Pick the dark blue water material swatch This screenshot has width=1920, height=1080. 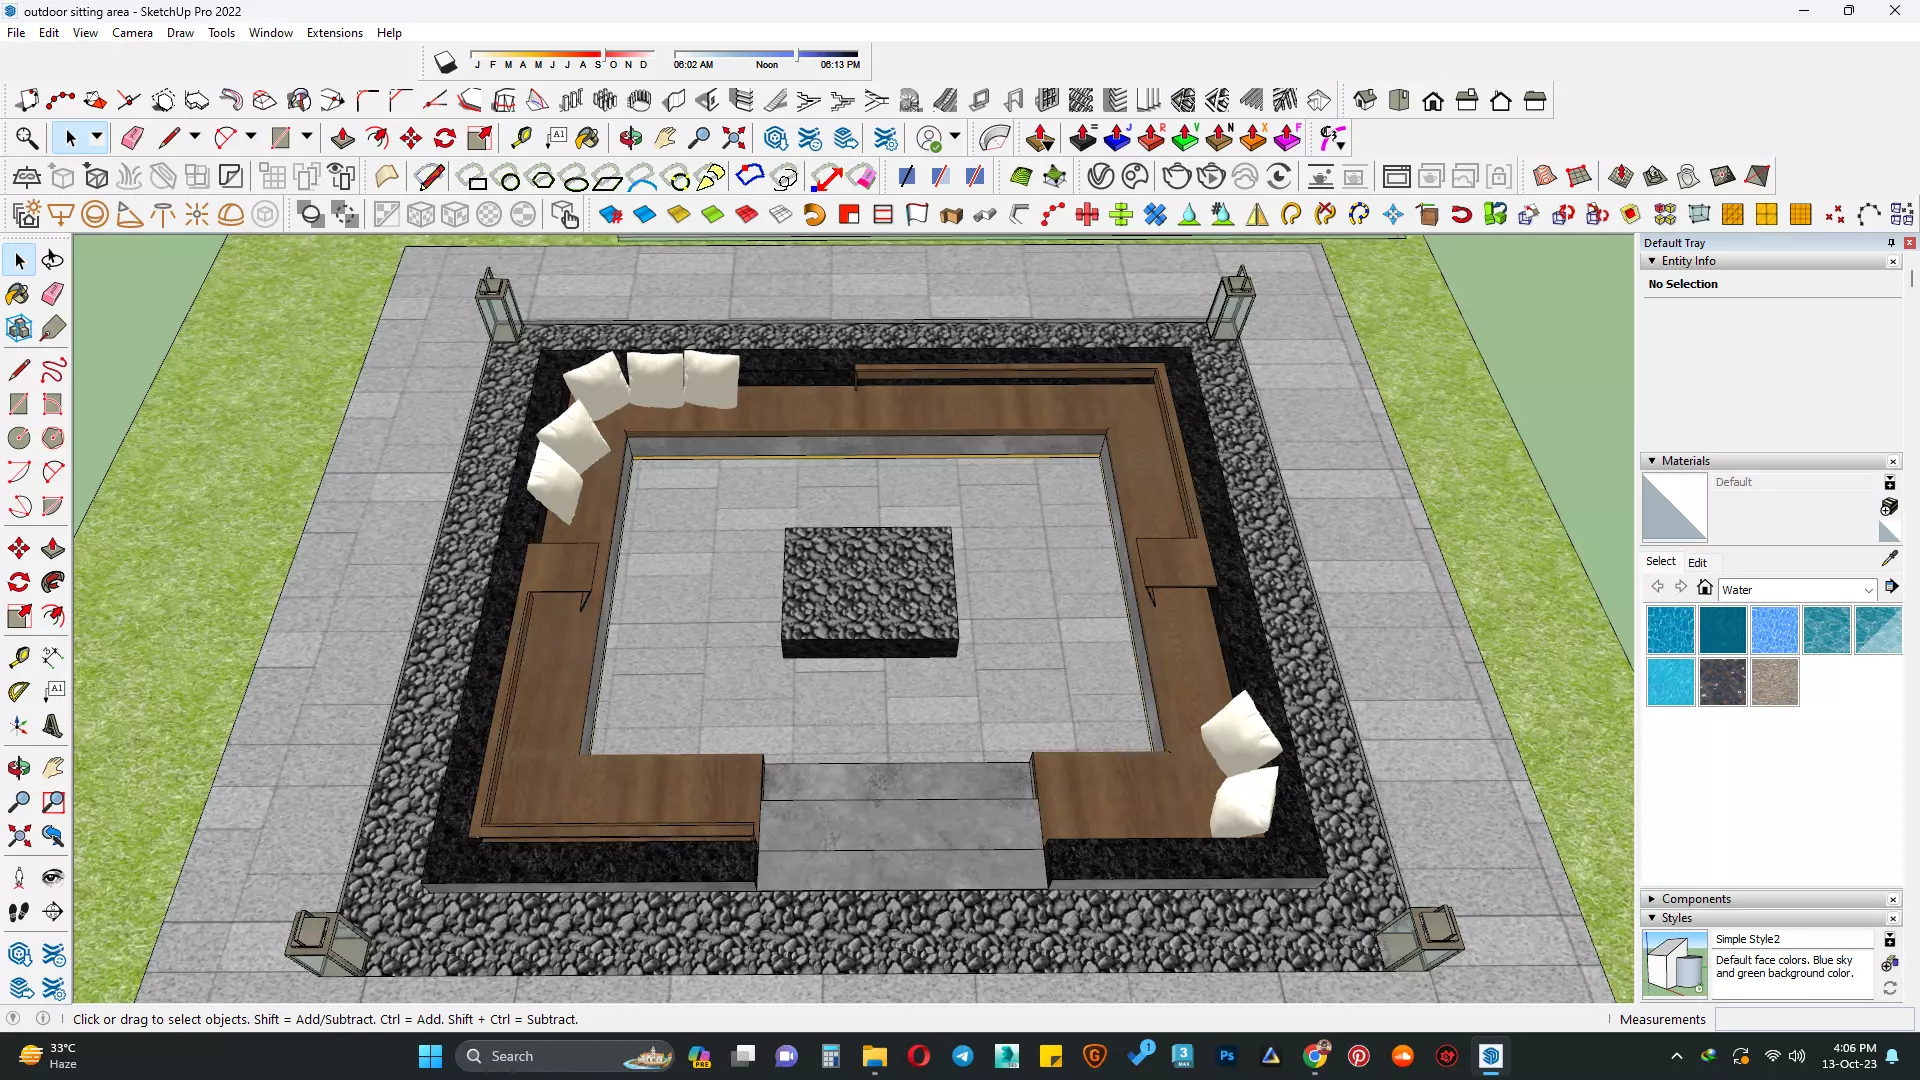1722,630
